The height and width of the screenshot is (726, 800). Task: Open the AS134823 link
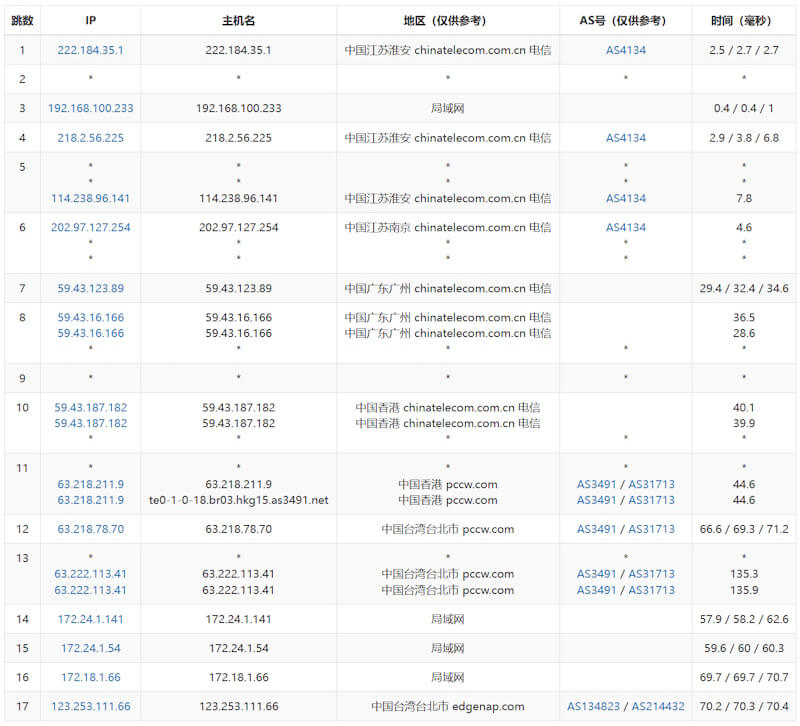click(x=593, y=707)
